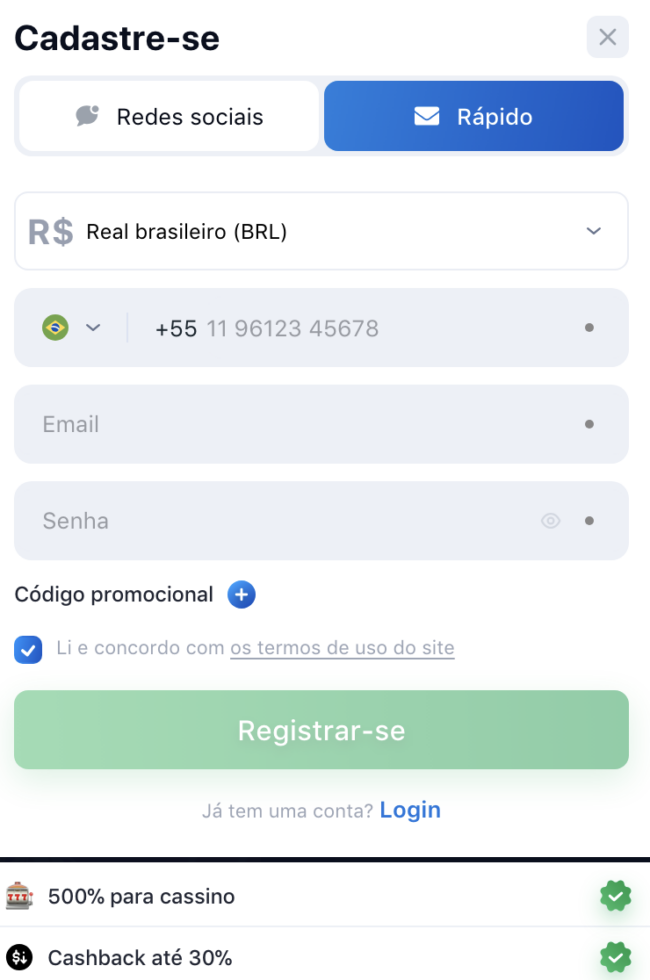This screenshot has width=650, height=980.
Task: Open the Real brasileiro currency dropdown
Action: [x=321, y=232]
